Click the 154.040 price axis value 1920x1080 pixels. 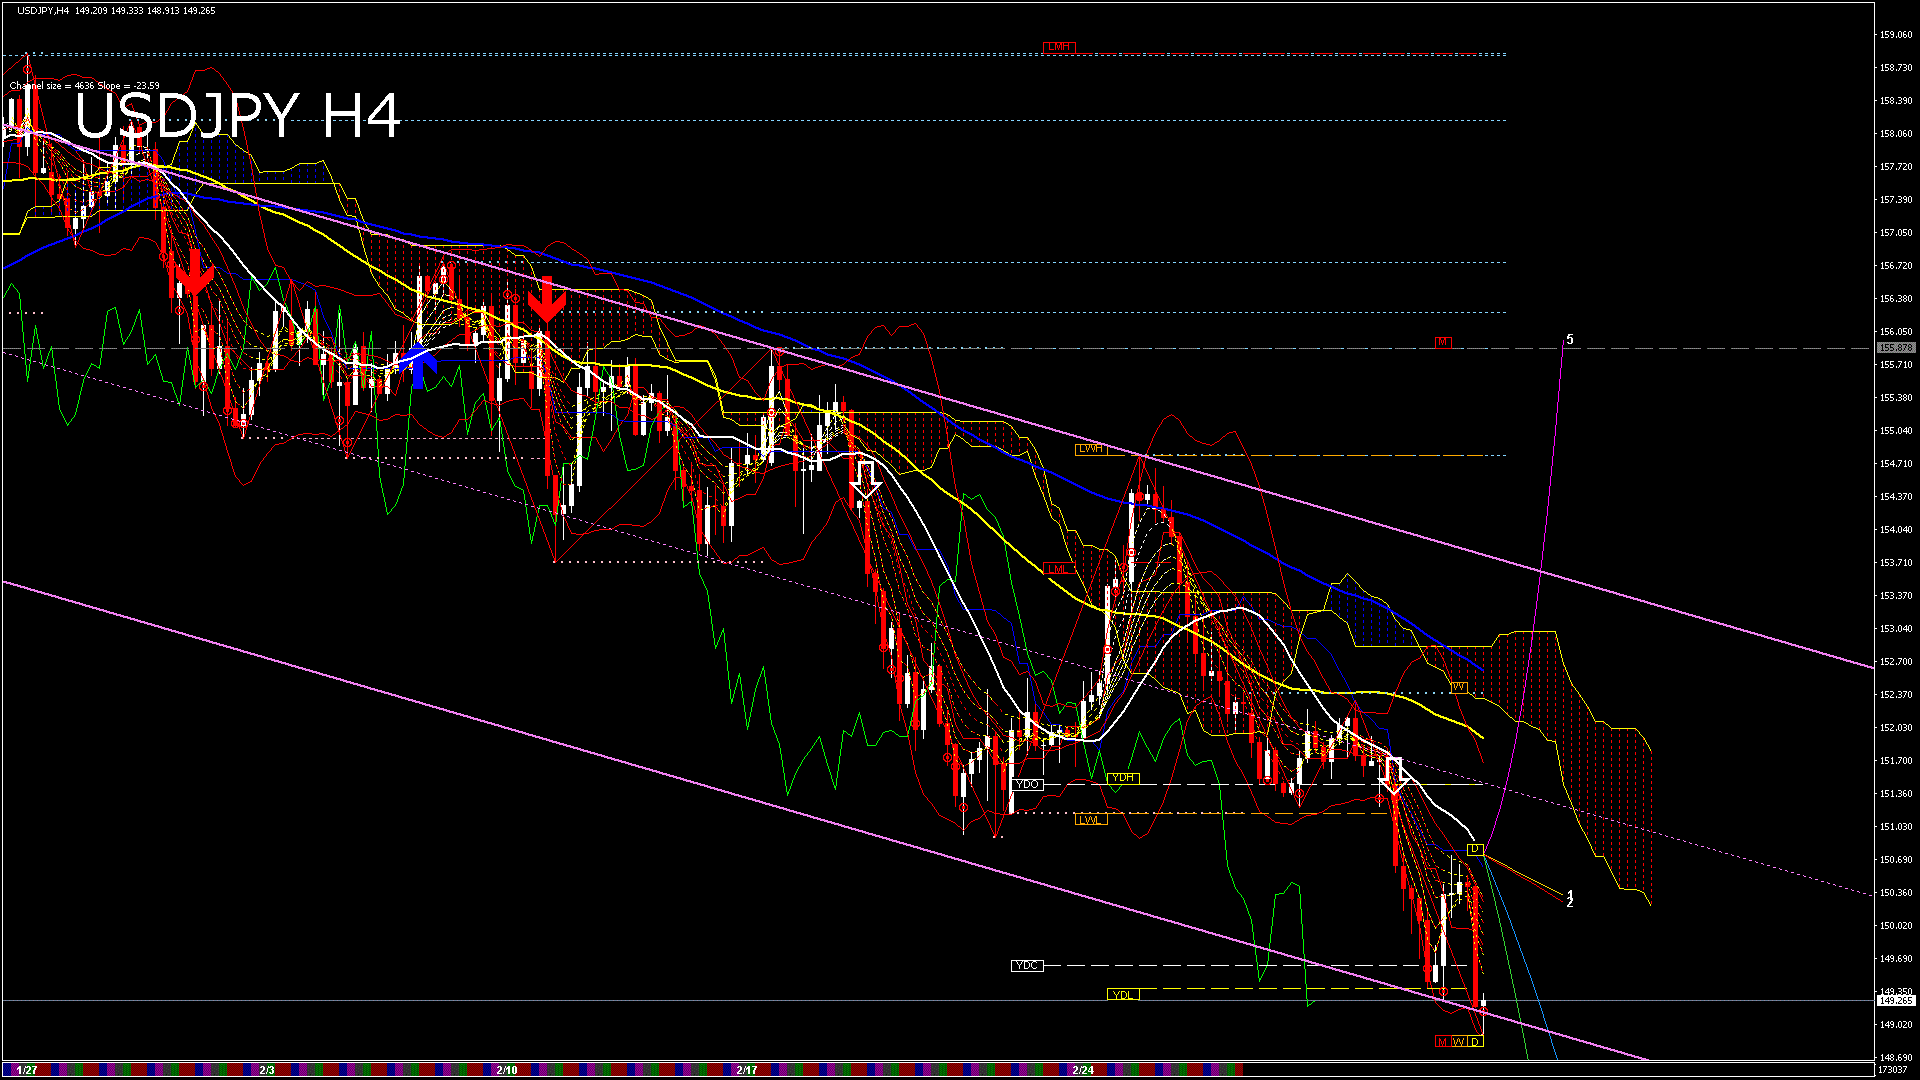pyautogui.click(x=1896, y=529)
